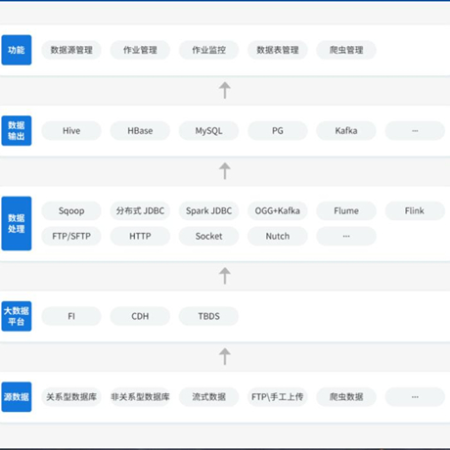Select the 数据表管理 pill
Image resolution: width=450 pixels, height=450 pixels.
pos(277,50)
